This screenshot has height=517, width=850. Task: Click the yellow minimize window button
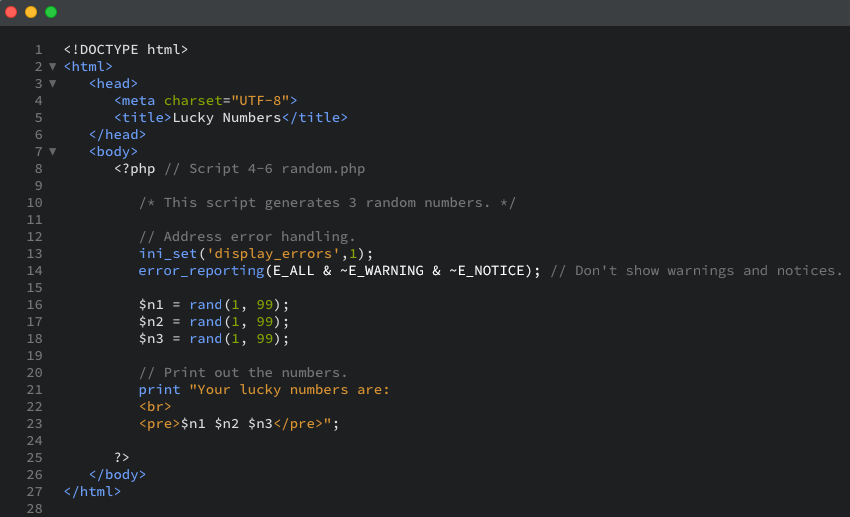click(x=31, y=12)
